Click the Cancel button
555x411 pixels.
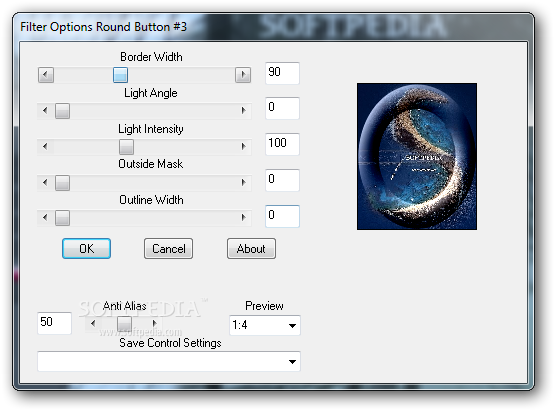[168, 249]
